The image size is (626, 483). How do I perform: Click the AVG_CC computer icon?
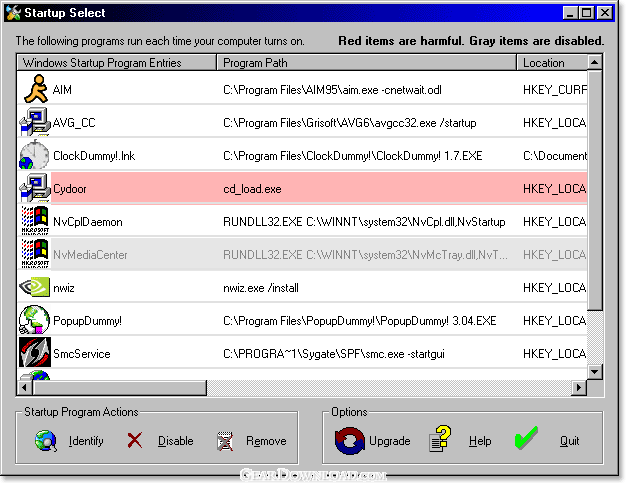pos(34,122)
